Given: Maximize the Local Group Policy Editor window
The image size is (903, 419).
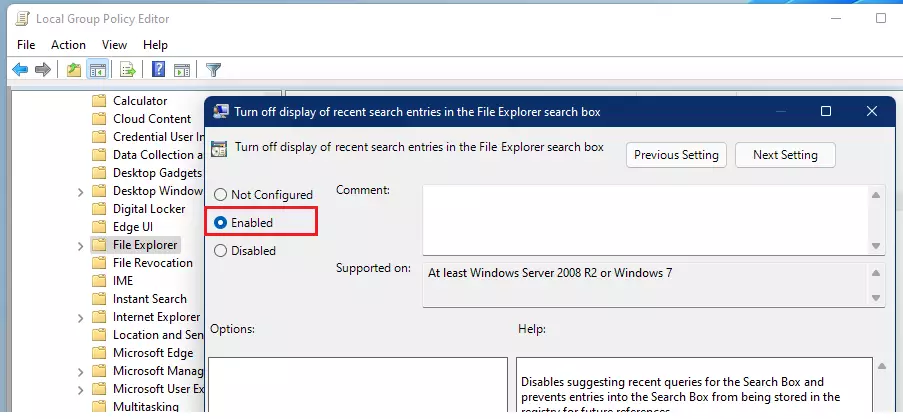Looking at the screenshot, I should point(881,18).
